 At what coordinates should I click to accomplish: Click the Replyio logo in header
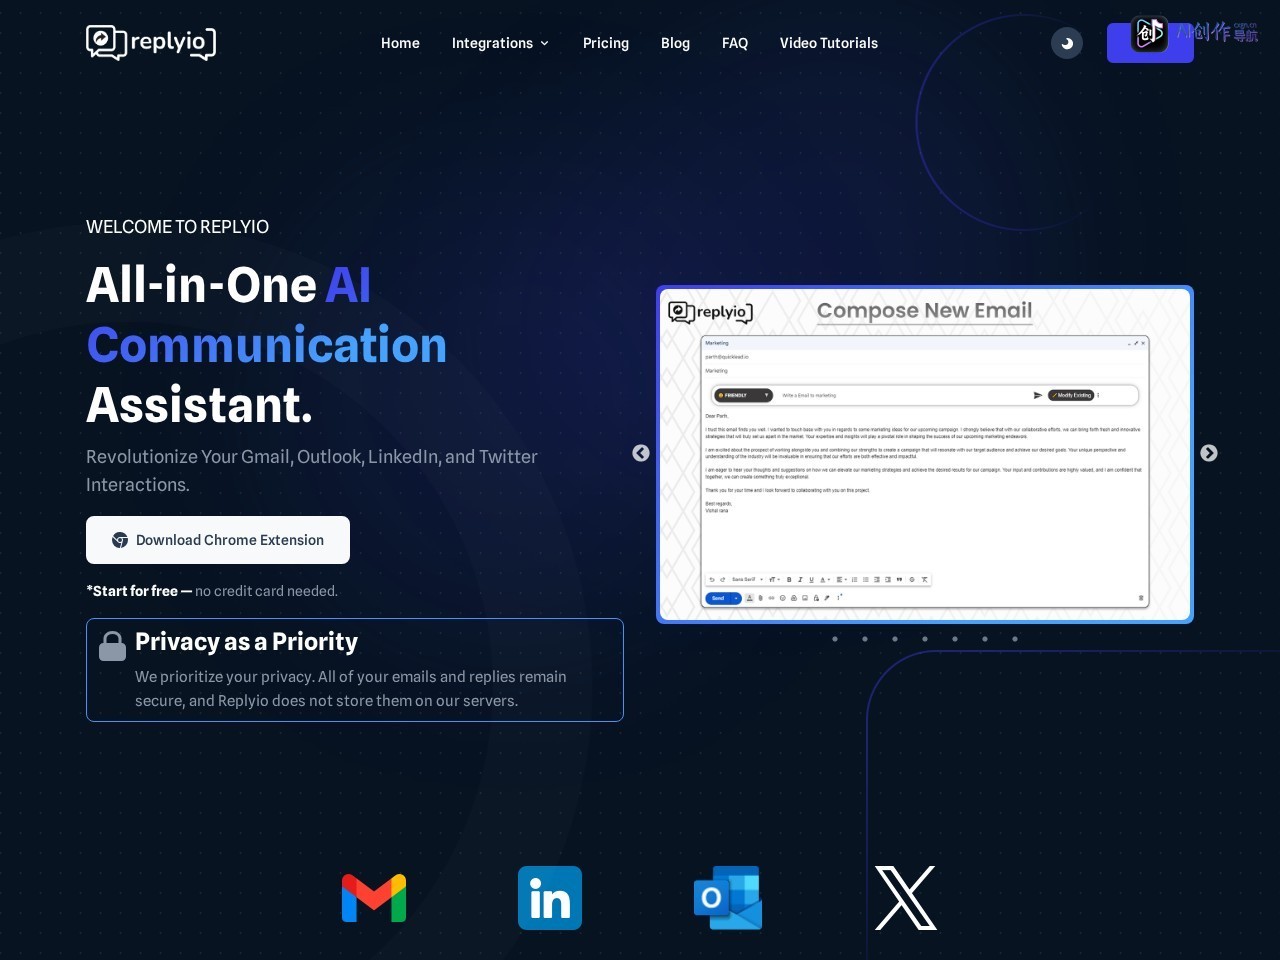pos(151,42)
